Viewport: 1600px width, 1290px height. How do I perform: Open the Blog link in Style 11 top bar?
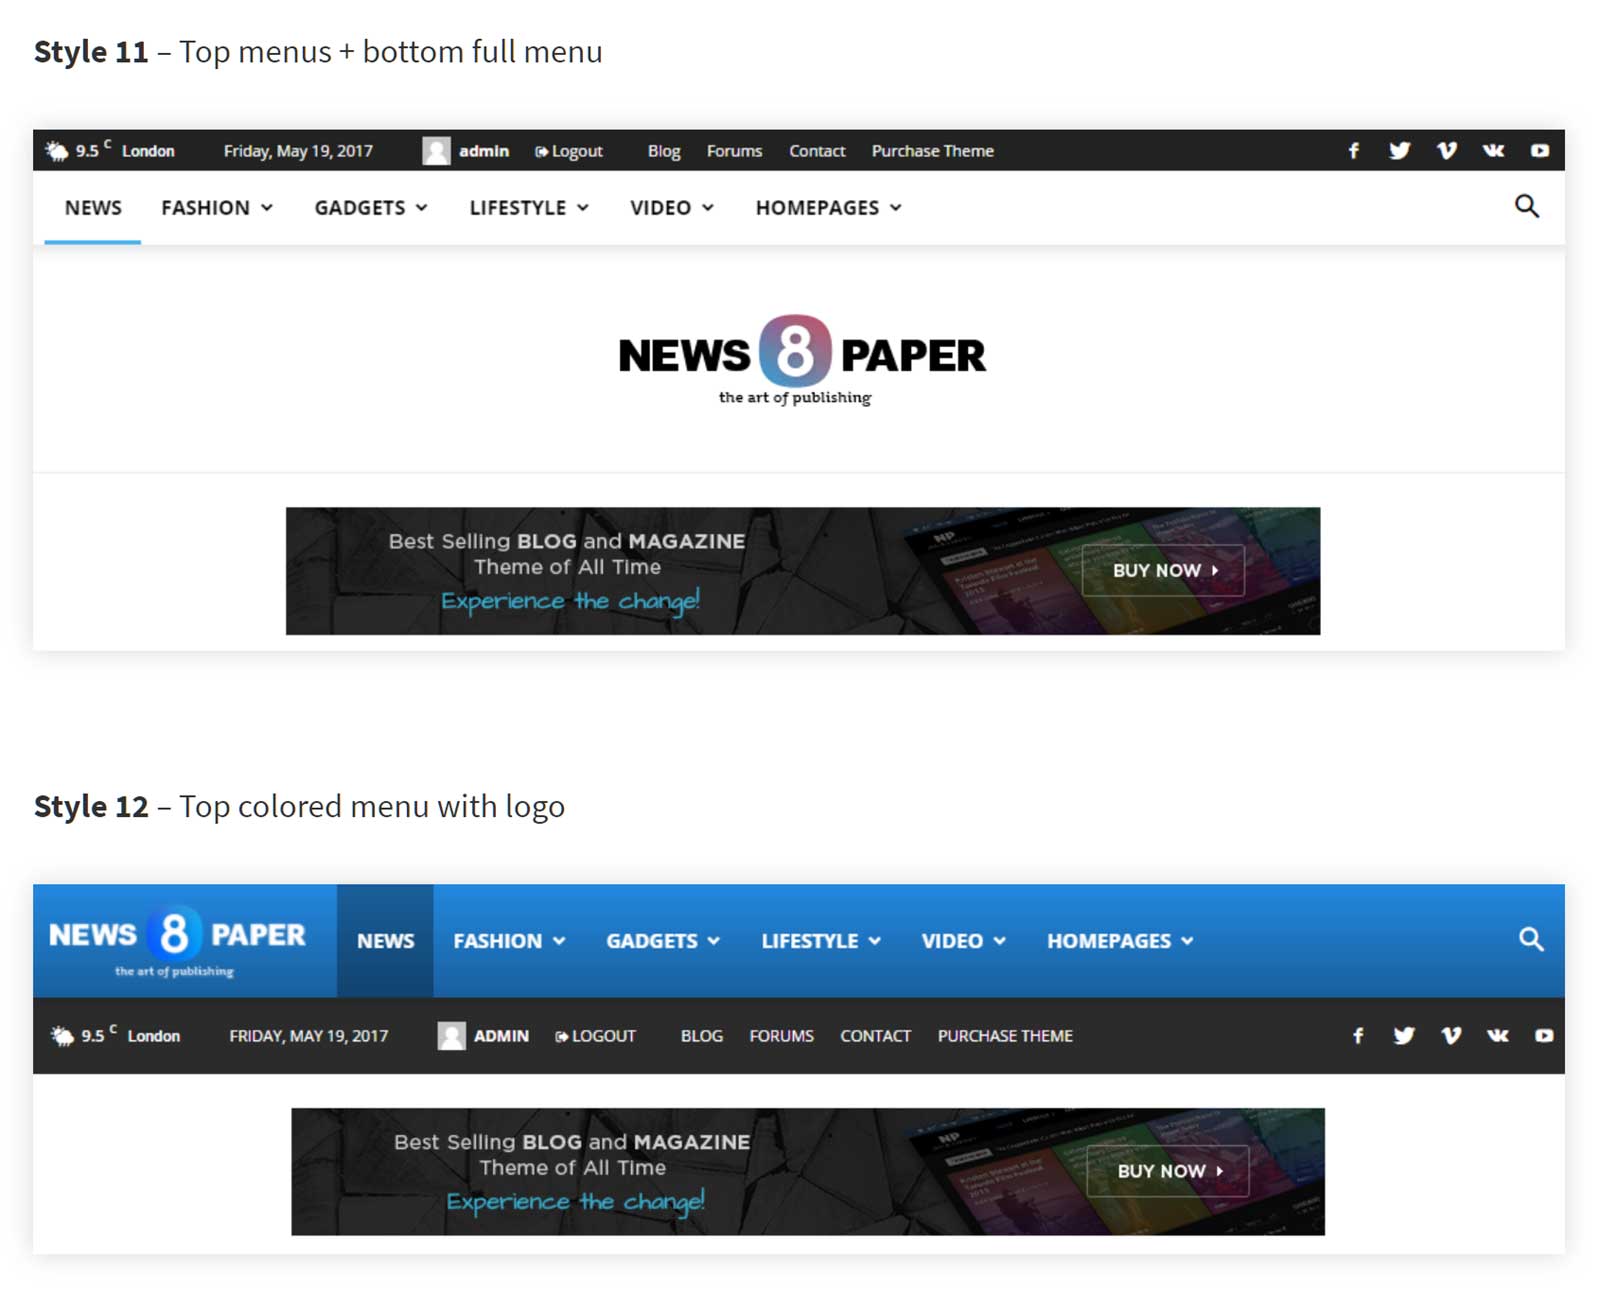(664, 151)
